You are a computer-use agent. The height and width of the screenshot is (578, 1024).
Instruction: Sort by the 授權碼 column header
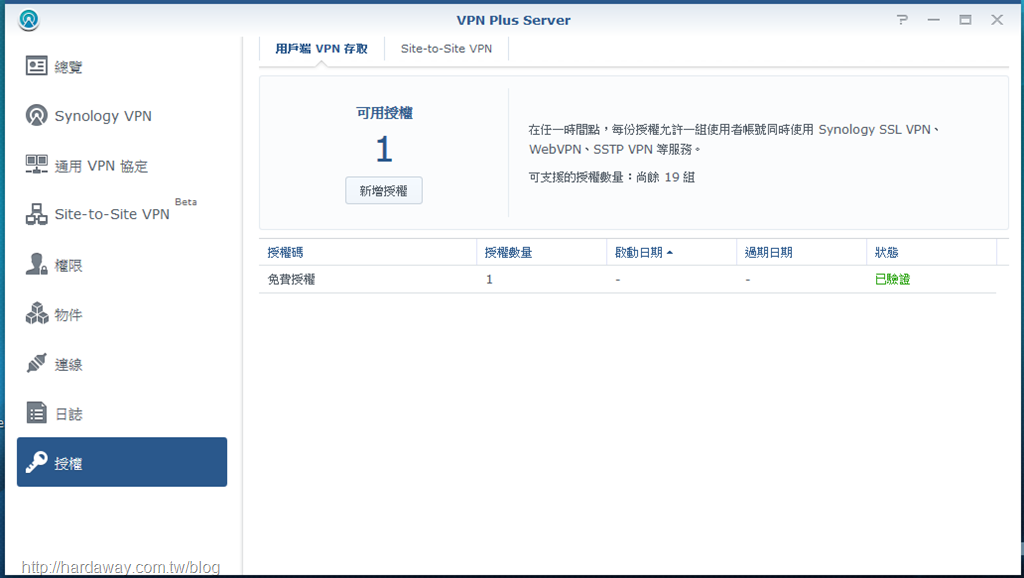point(368,252)
